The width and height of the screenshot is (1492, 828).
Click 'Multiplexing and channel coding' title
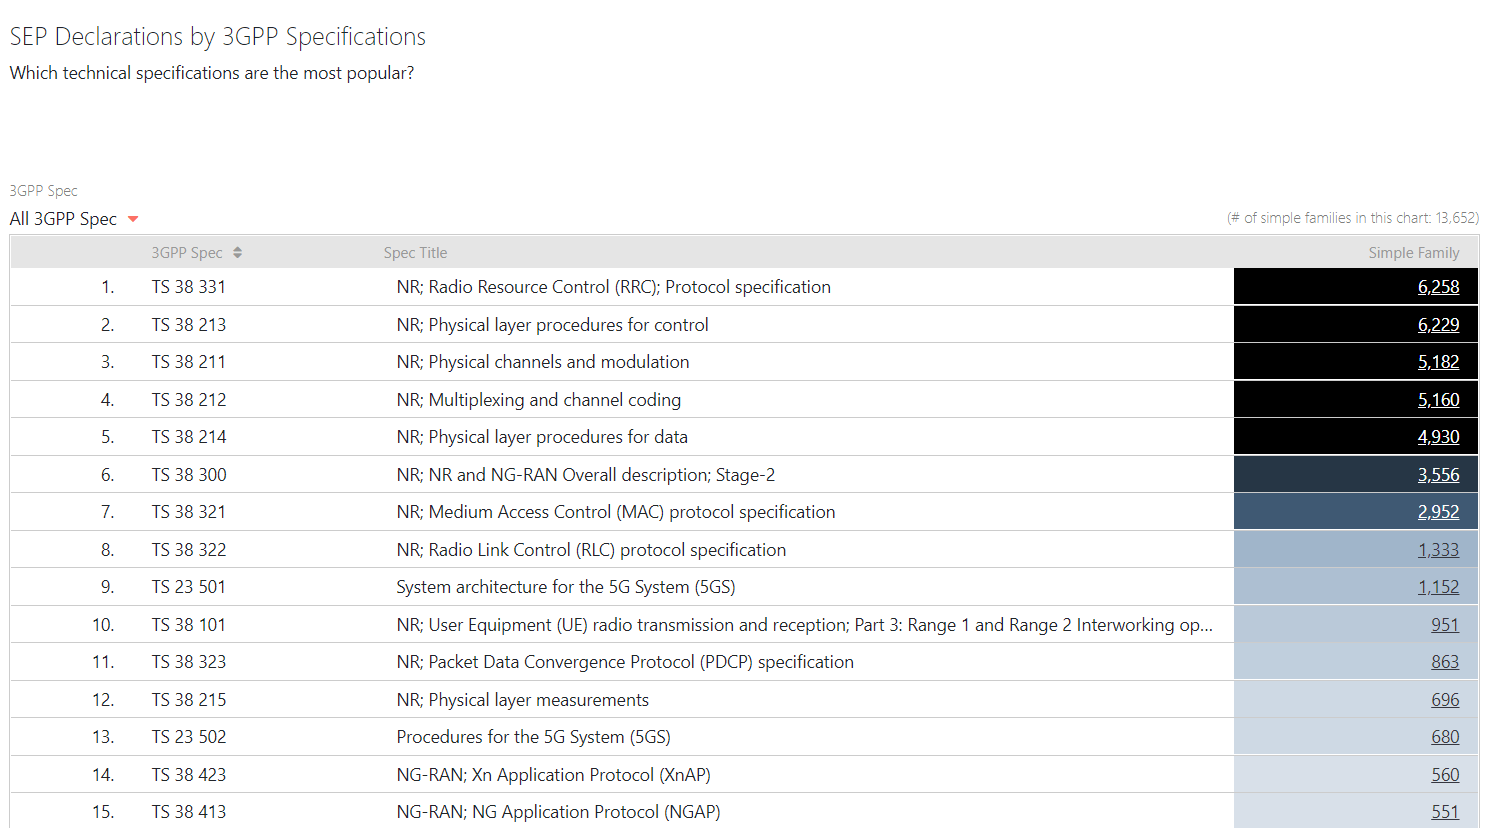[x=538, y=400]
